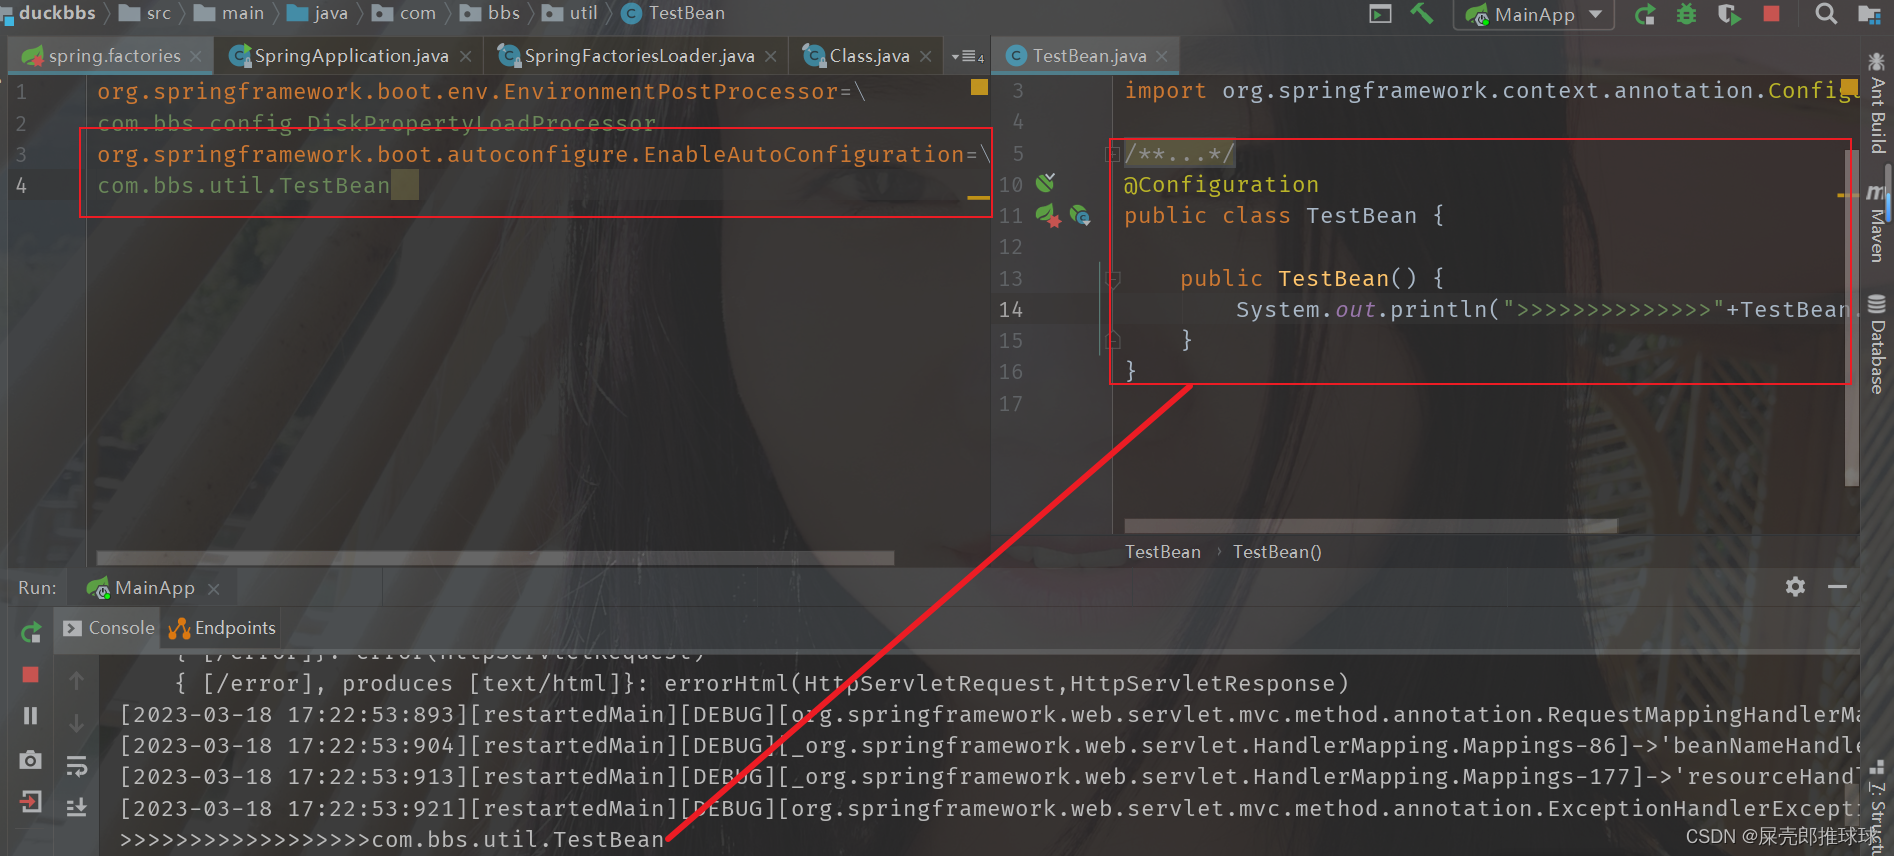Open the MainApp run configuration dropdown
1894x856 pixels.
(x=1534, y=14)
